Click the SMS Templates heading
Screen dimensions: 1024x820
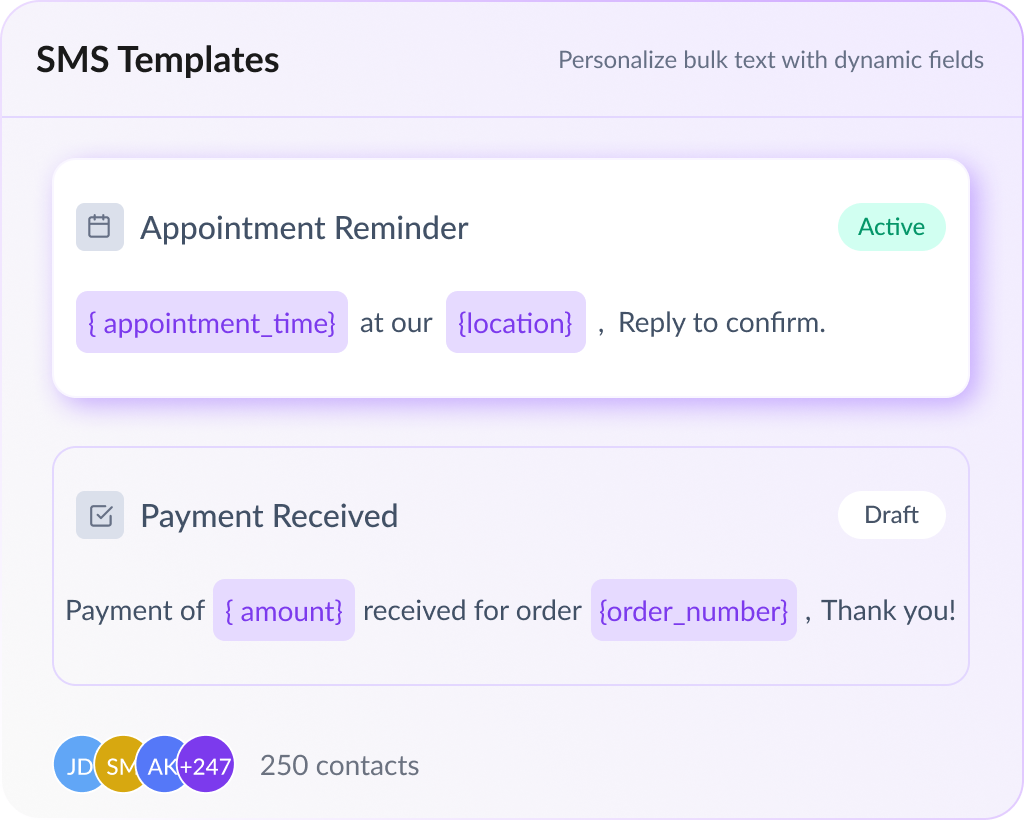(x=158, y=60)
